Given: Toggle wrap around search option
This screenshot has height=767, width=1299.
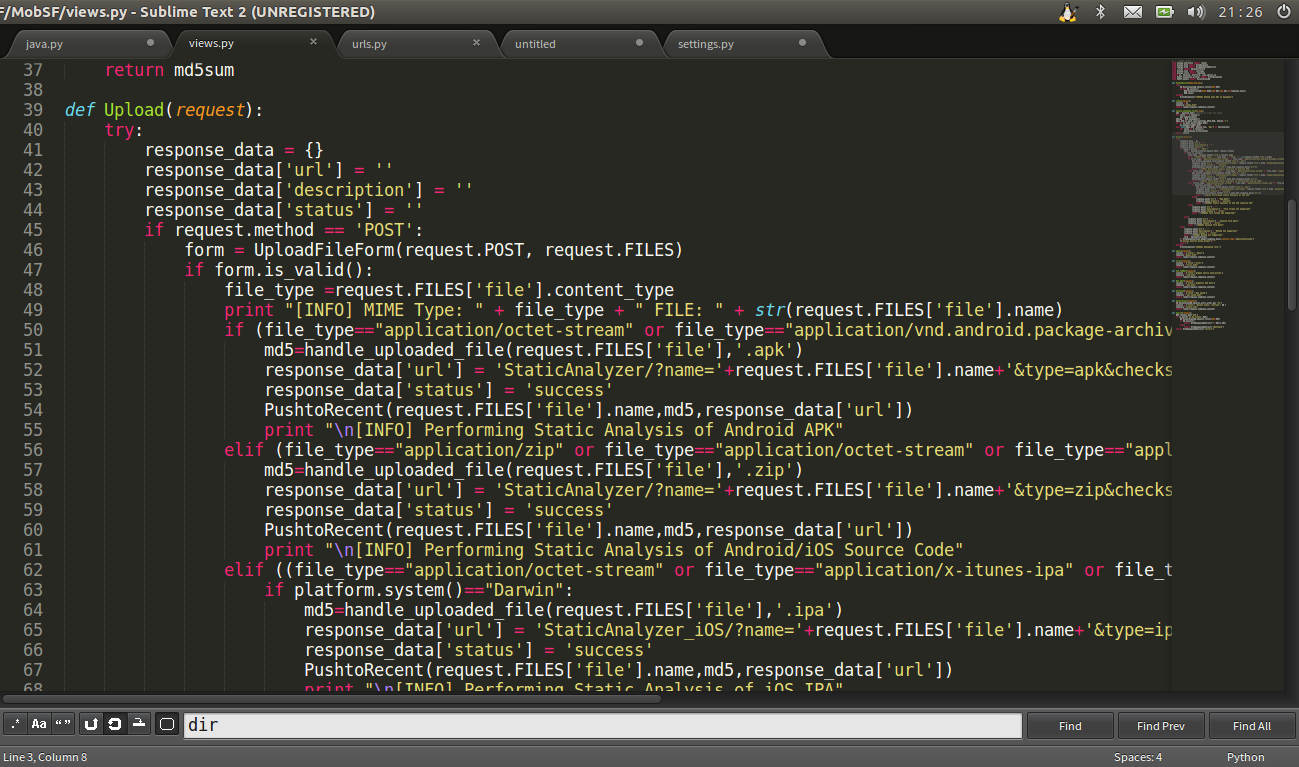Looking at the screenshot, I should point(115,725).
